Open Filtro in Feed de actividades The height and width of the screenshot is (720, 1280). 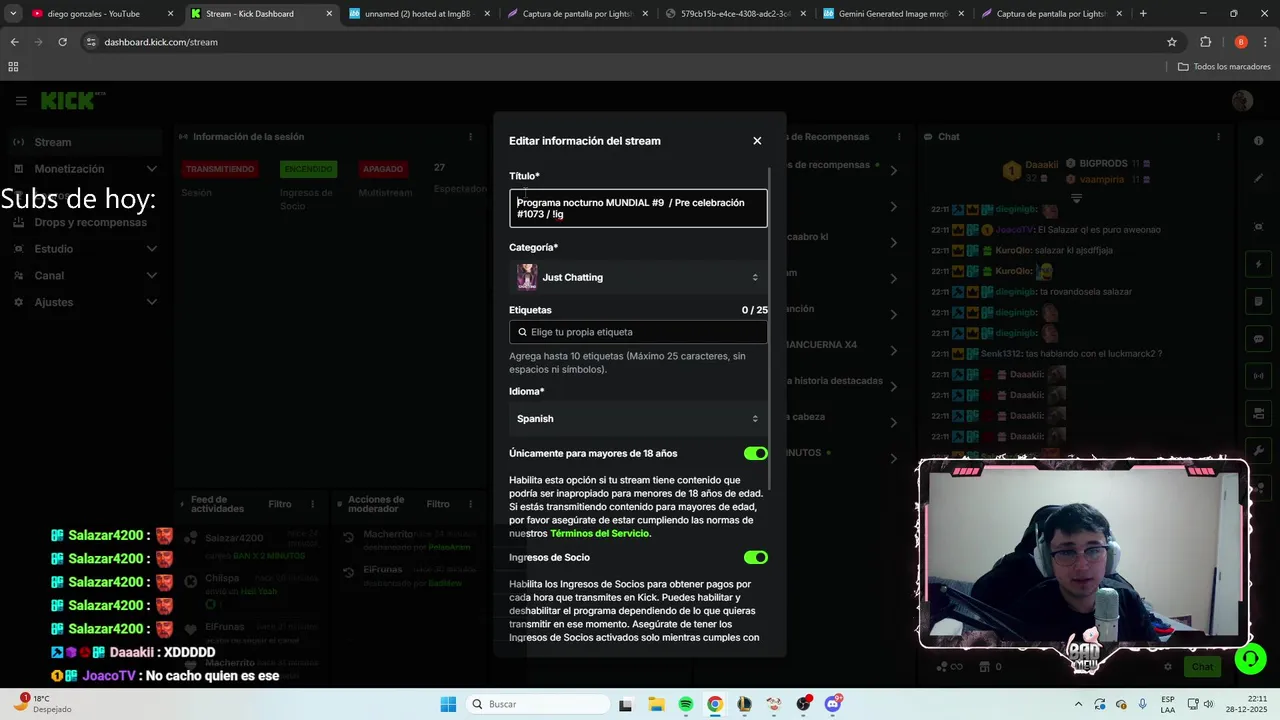click(x=280, y=504)
